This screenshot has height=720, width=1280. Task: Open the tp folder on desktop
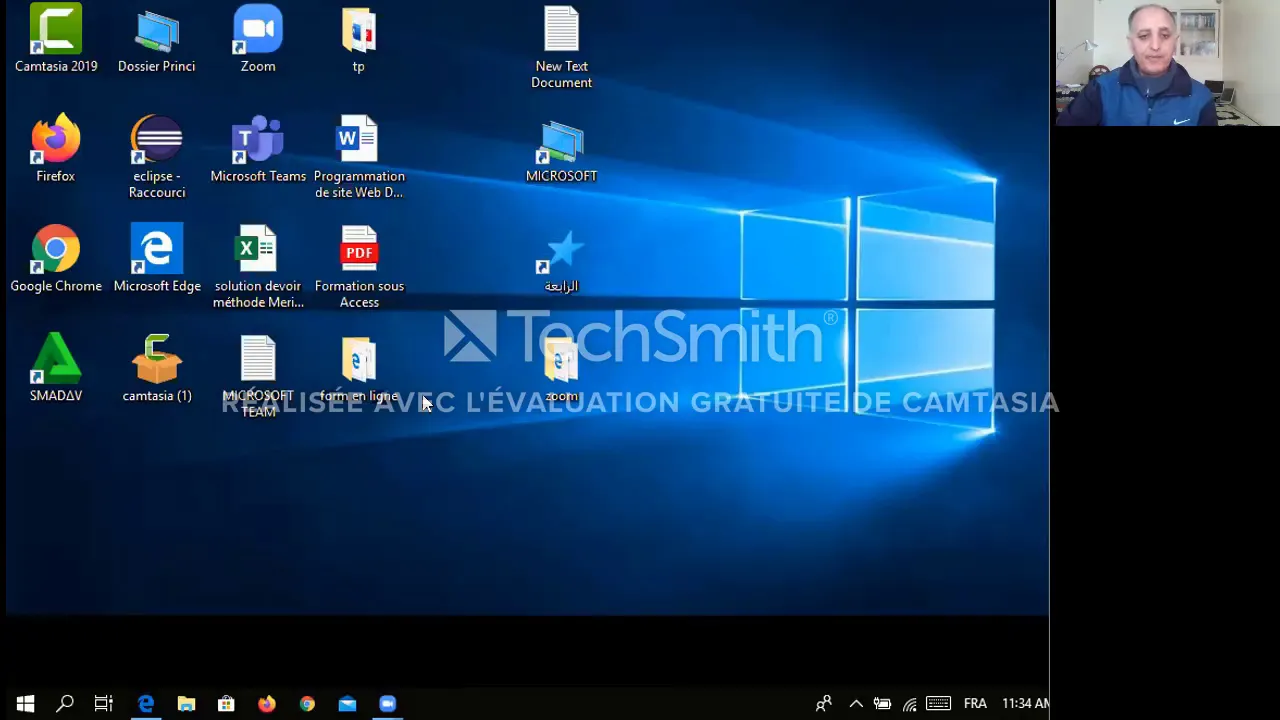(x=359, y=39)
